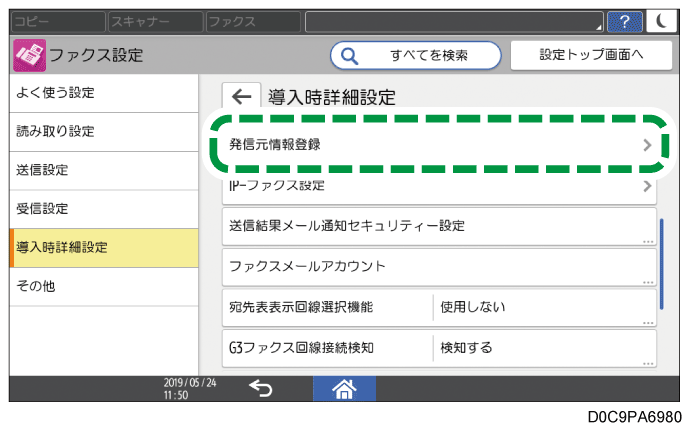
Task: Click the ファクス設定 title text
Action: pos(96,56)
